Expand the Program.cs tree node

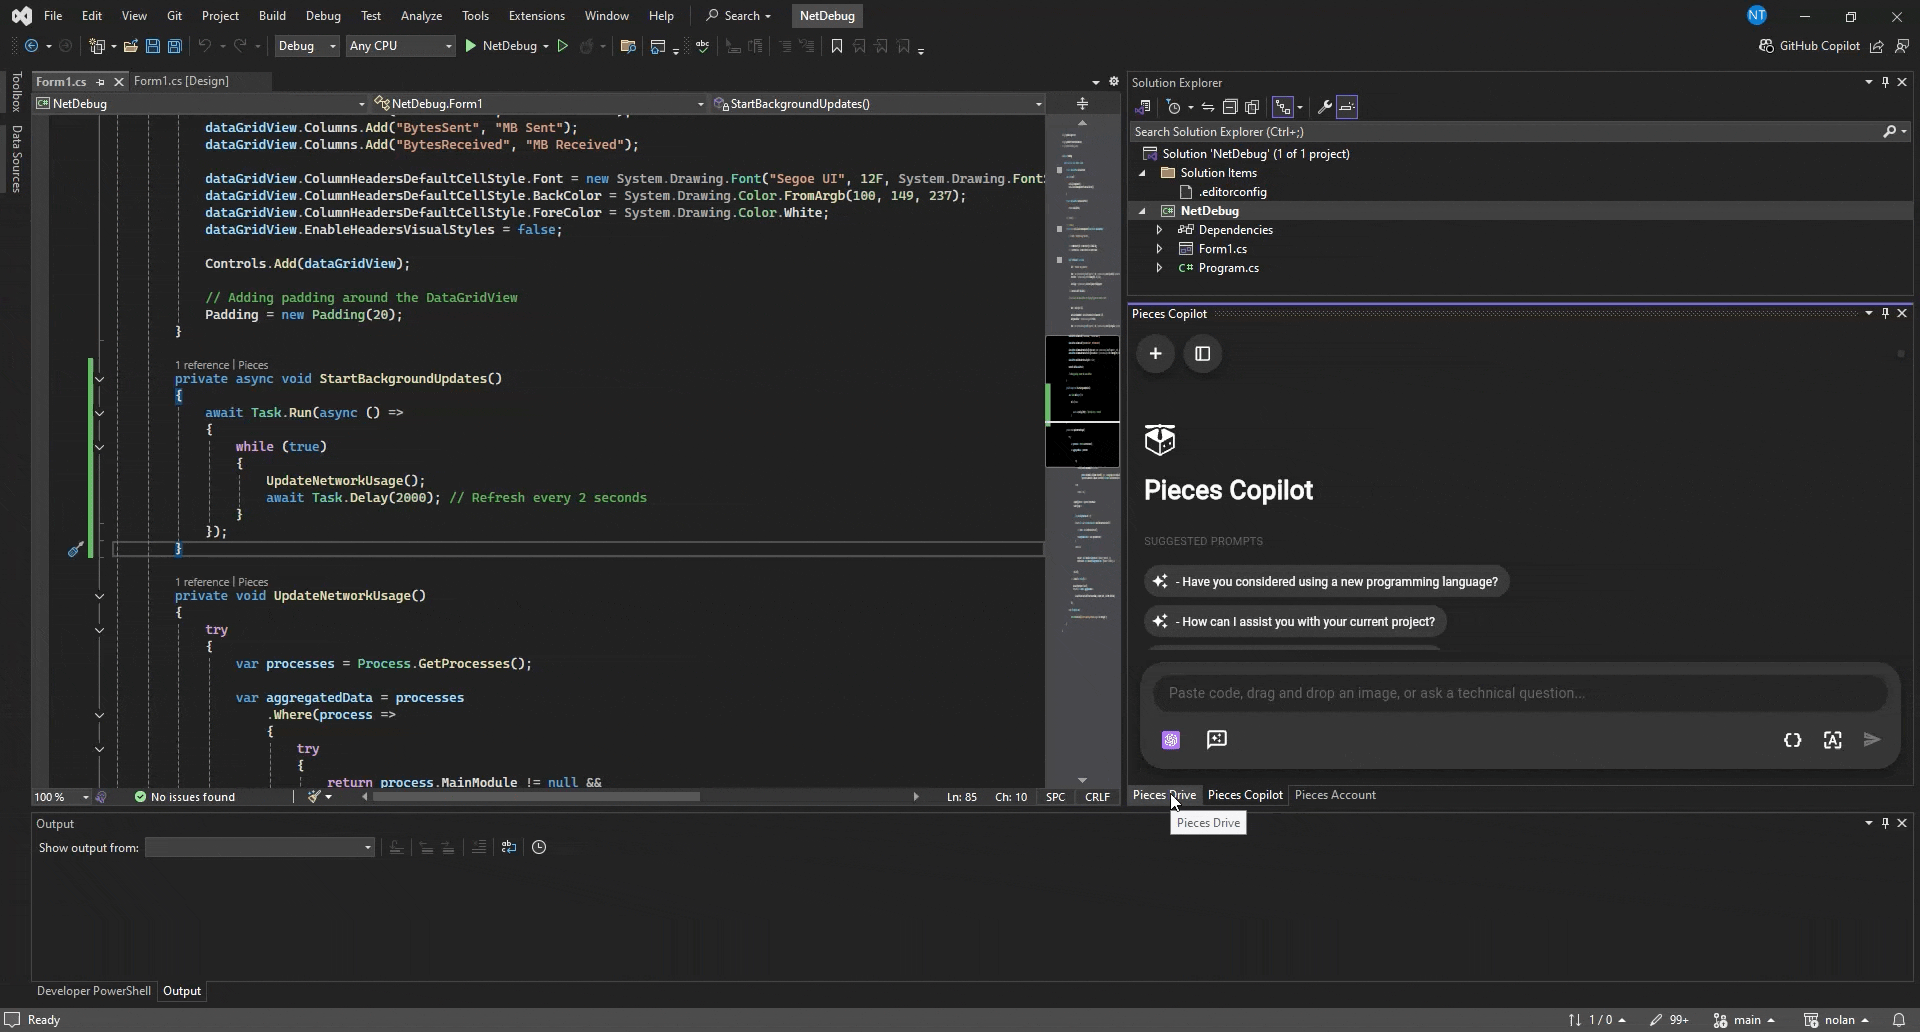(x=1159, y=268)
